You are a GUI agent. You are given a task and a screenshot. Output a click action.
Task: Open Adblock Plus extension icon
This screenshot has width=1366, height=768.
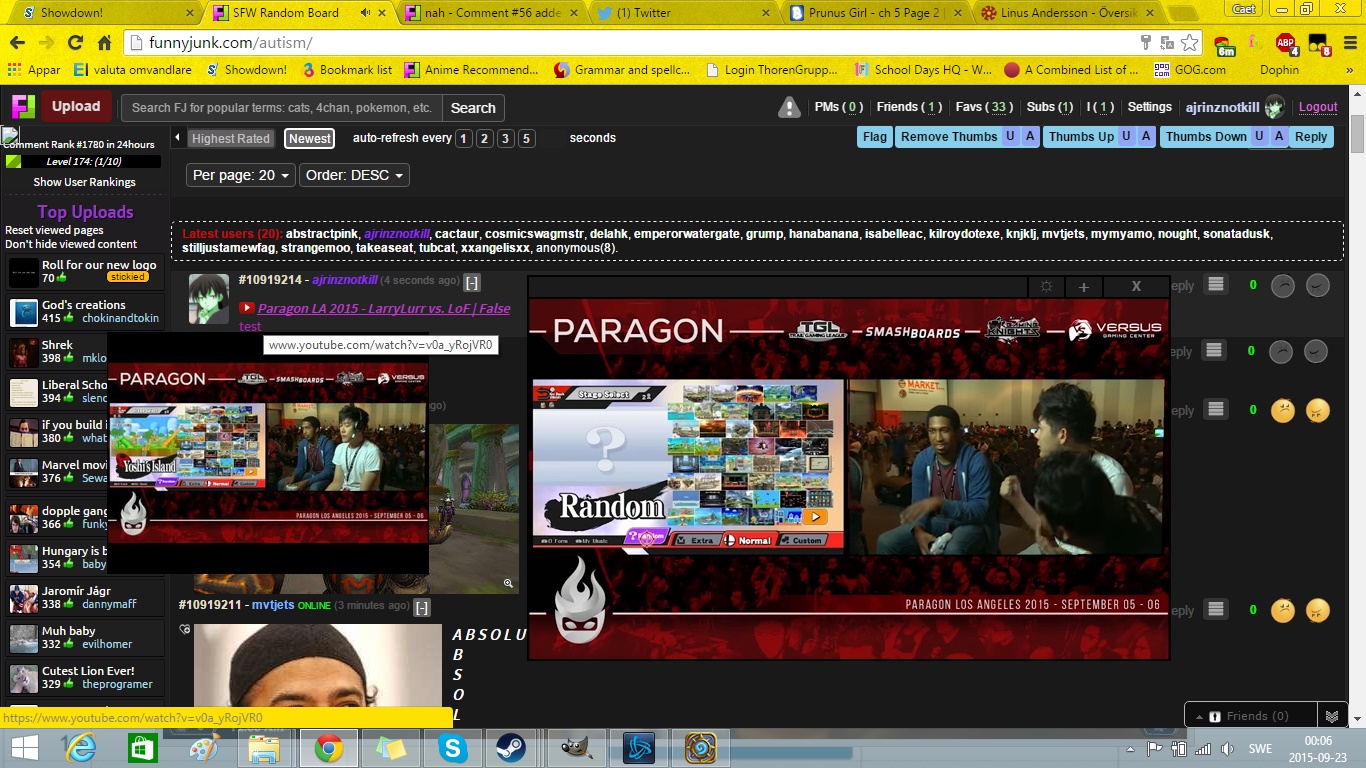tap(1285, 43)
